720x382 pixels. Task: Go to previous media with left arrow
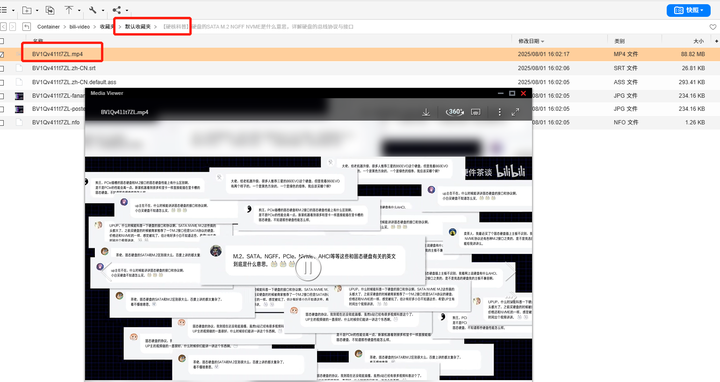tap(107, 271)
